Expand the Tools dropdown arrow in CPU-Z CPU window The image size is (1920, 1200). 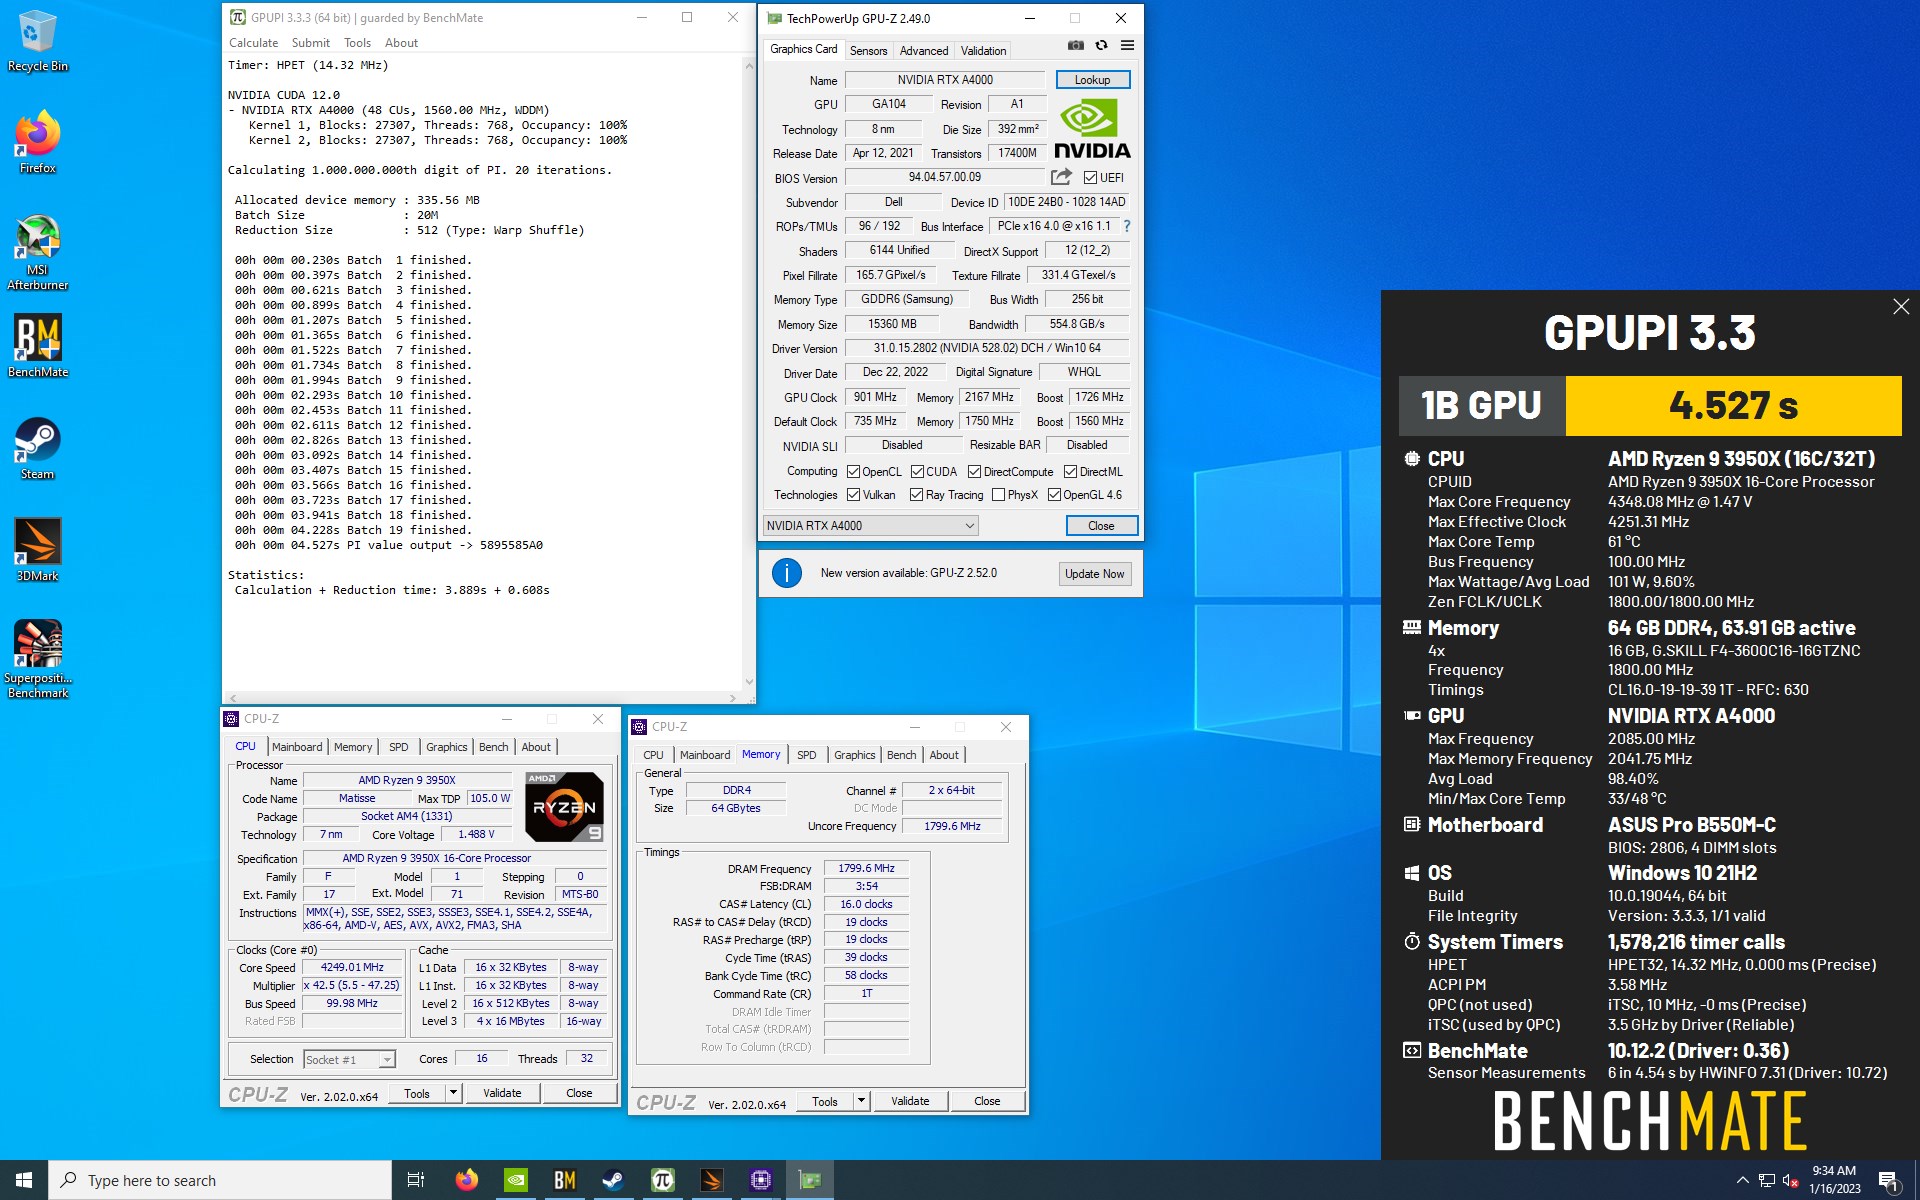[453, 1093]
